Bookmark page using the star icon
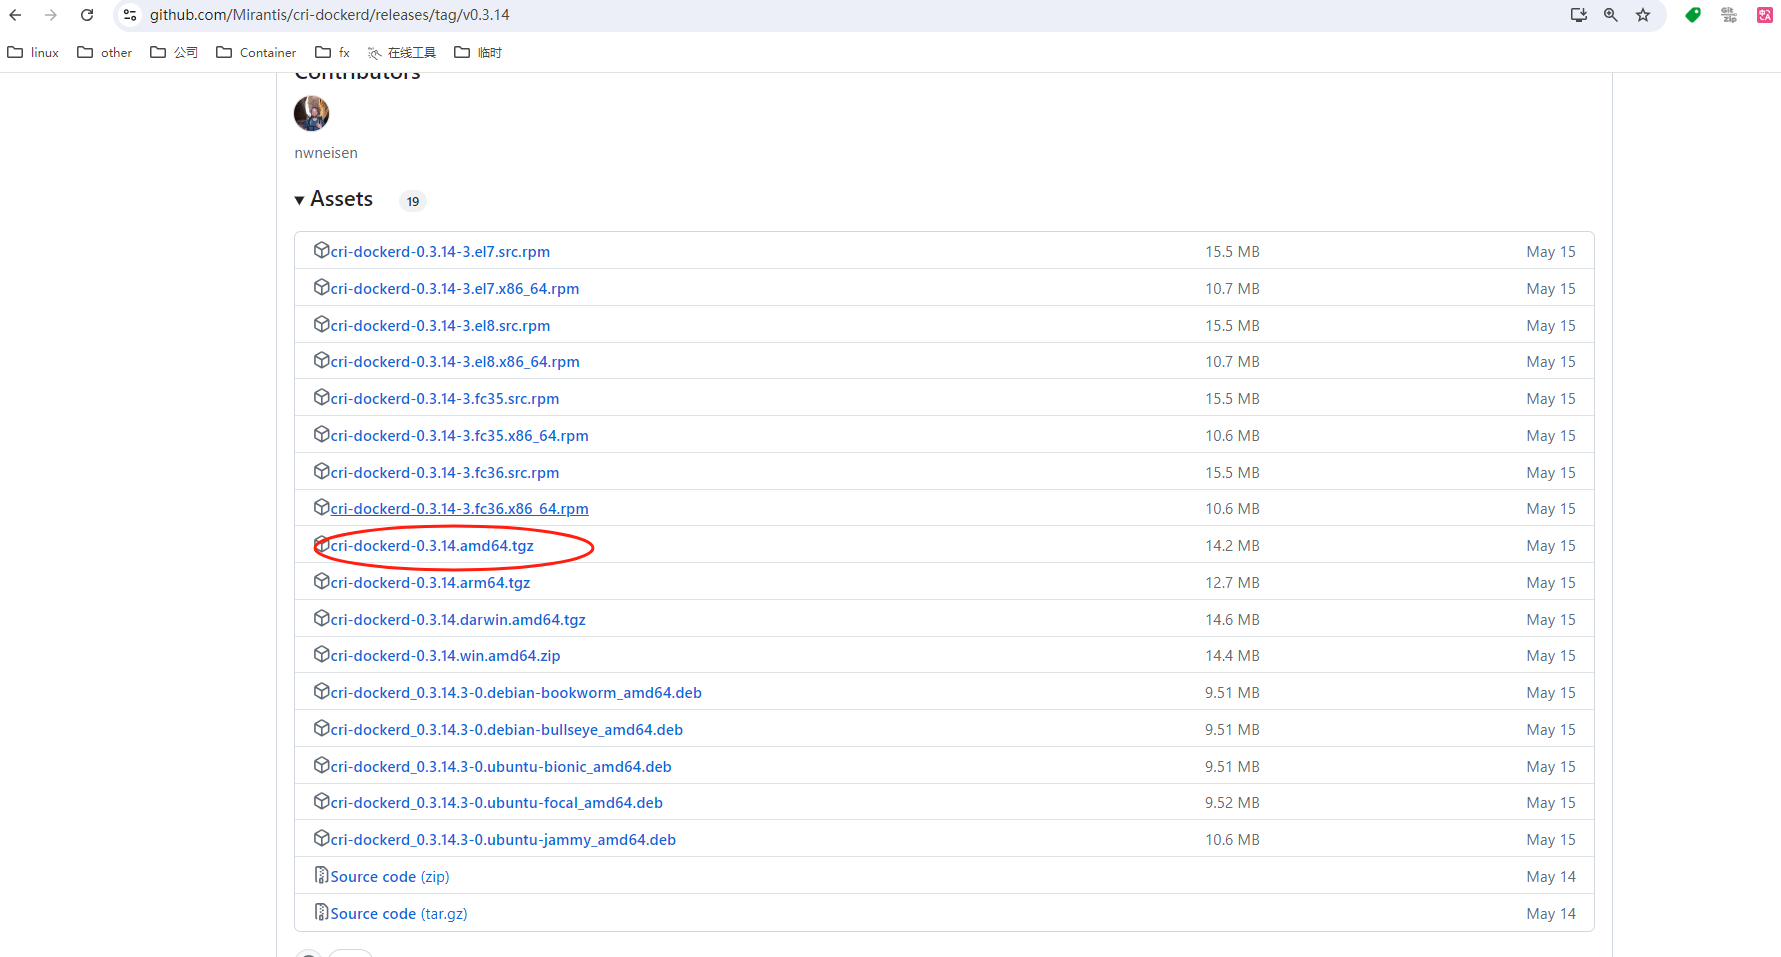This screenshot has height=957, width=1781. (1643, 15)
